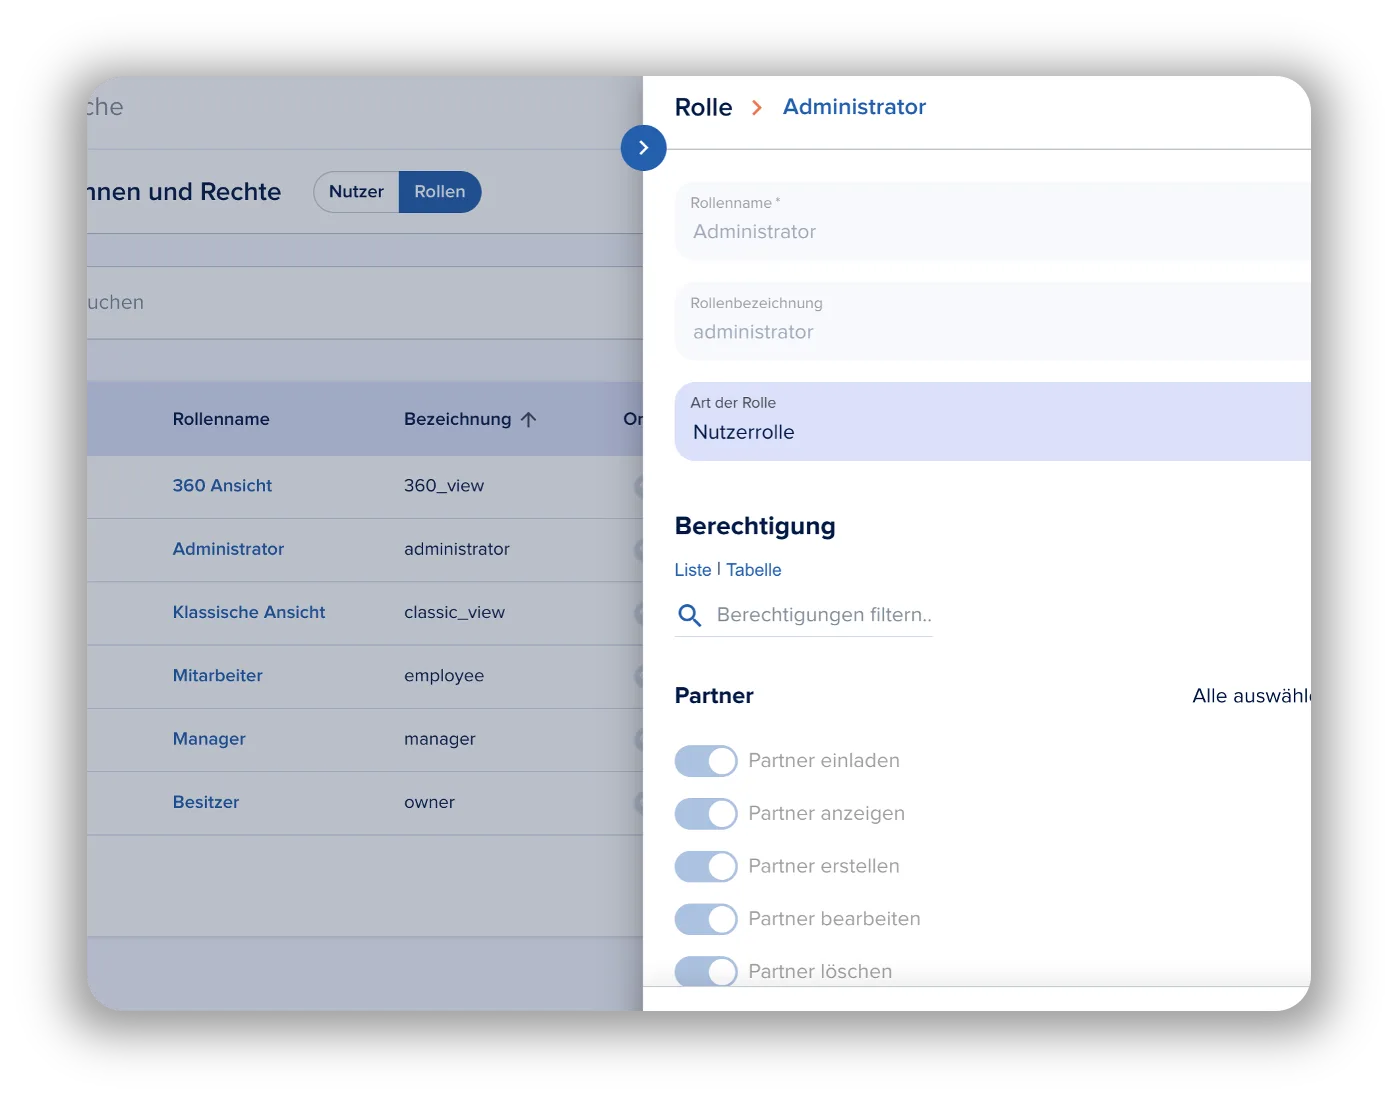1398x1102 pixels.
Task: Click Alle auswählen for Partner permissions
Action: coord(1251,696)
